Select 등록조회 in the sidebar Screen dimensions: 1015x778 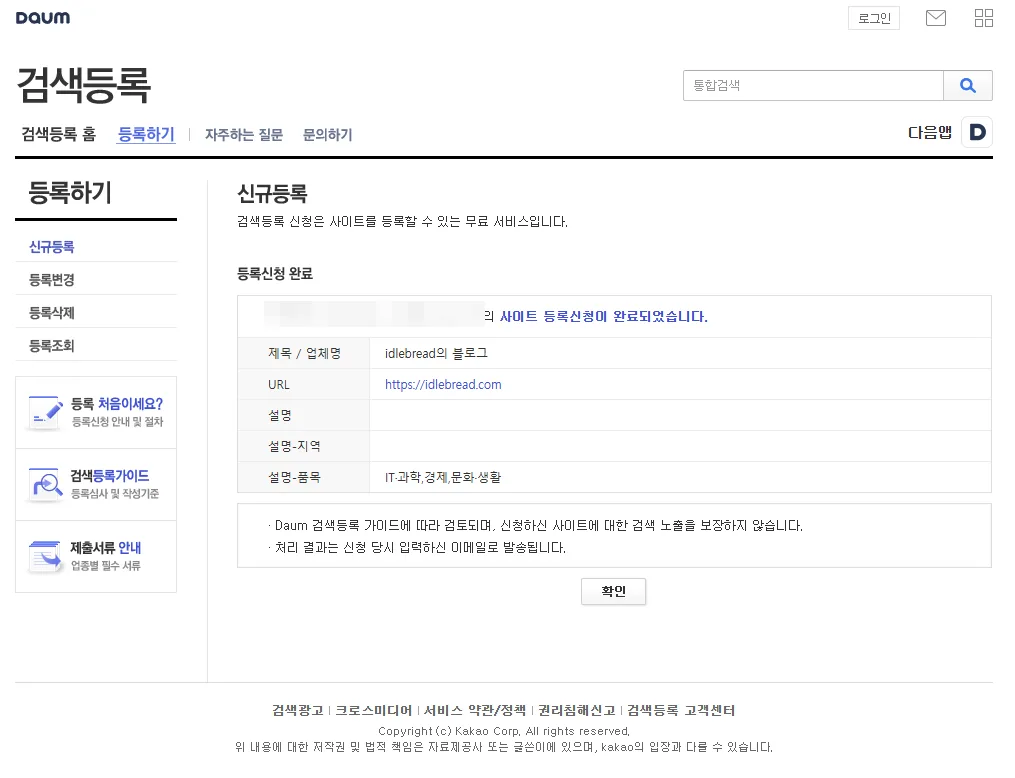(x=52, y=346)
